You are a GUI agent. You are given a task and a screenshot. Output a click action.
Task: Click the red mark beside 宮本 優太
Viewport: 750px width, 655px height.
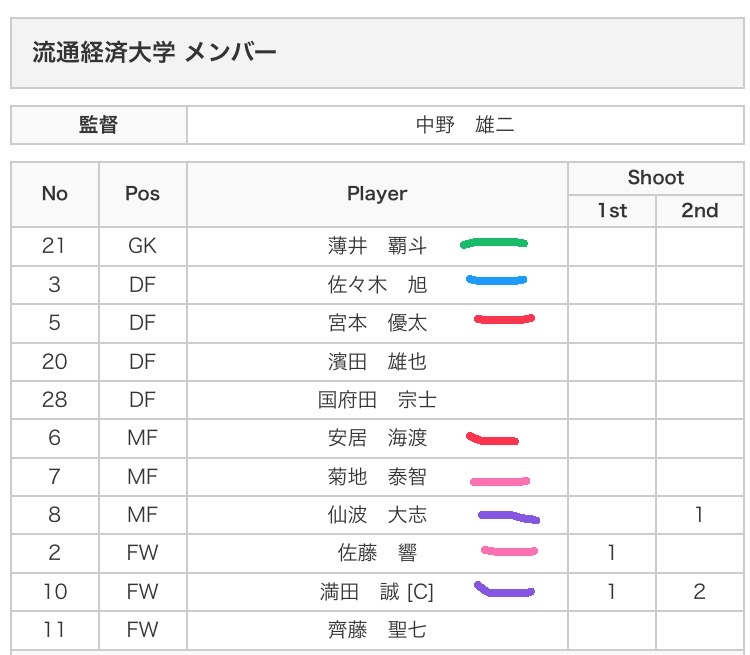[x=504, y=320]
